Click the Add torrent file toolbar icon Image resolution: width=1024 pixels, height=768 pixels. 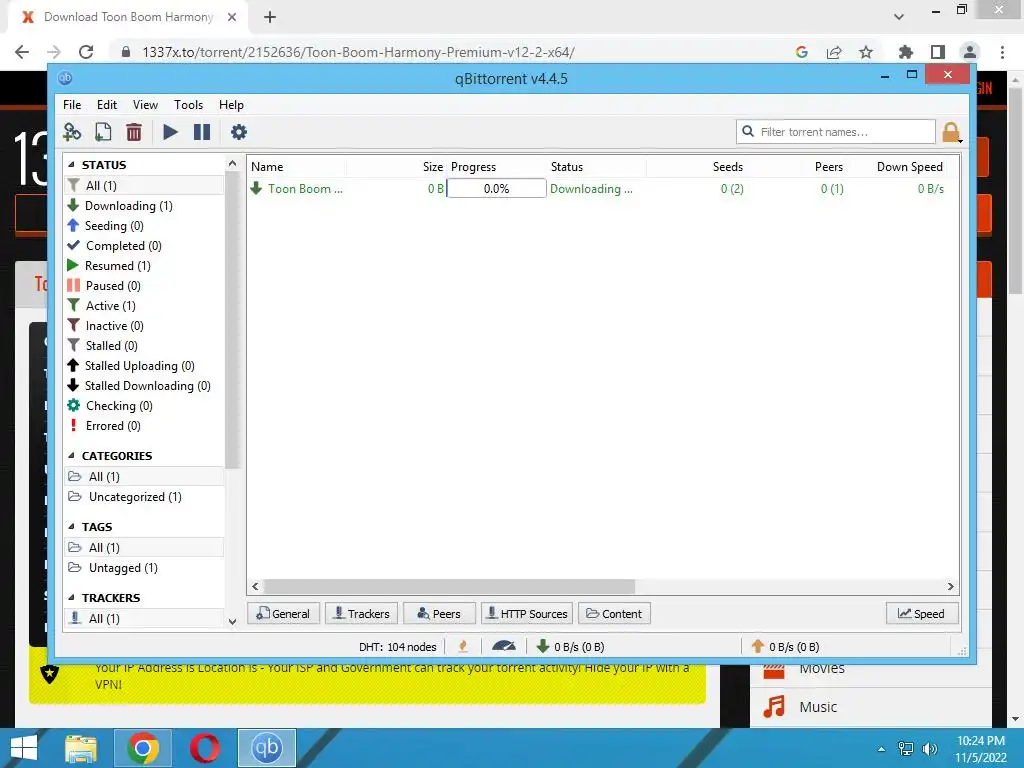103,132
